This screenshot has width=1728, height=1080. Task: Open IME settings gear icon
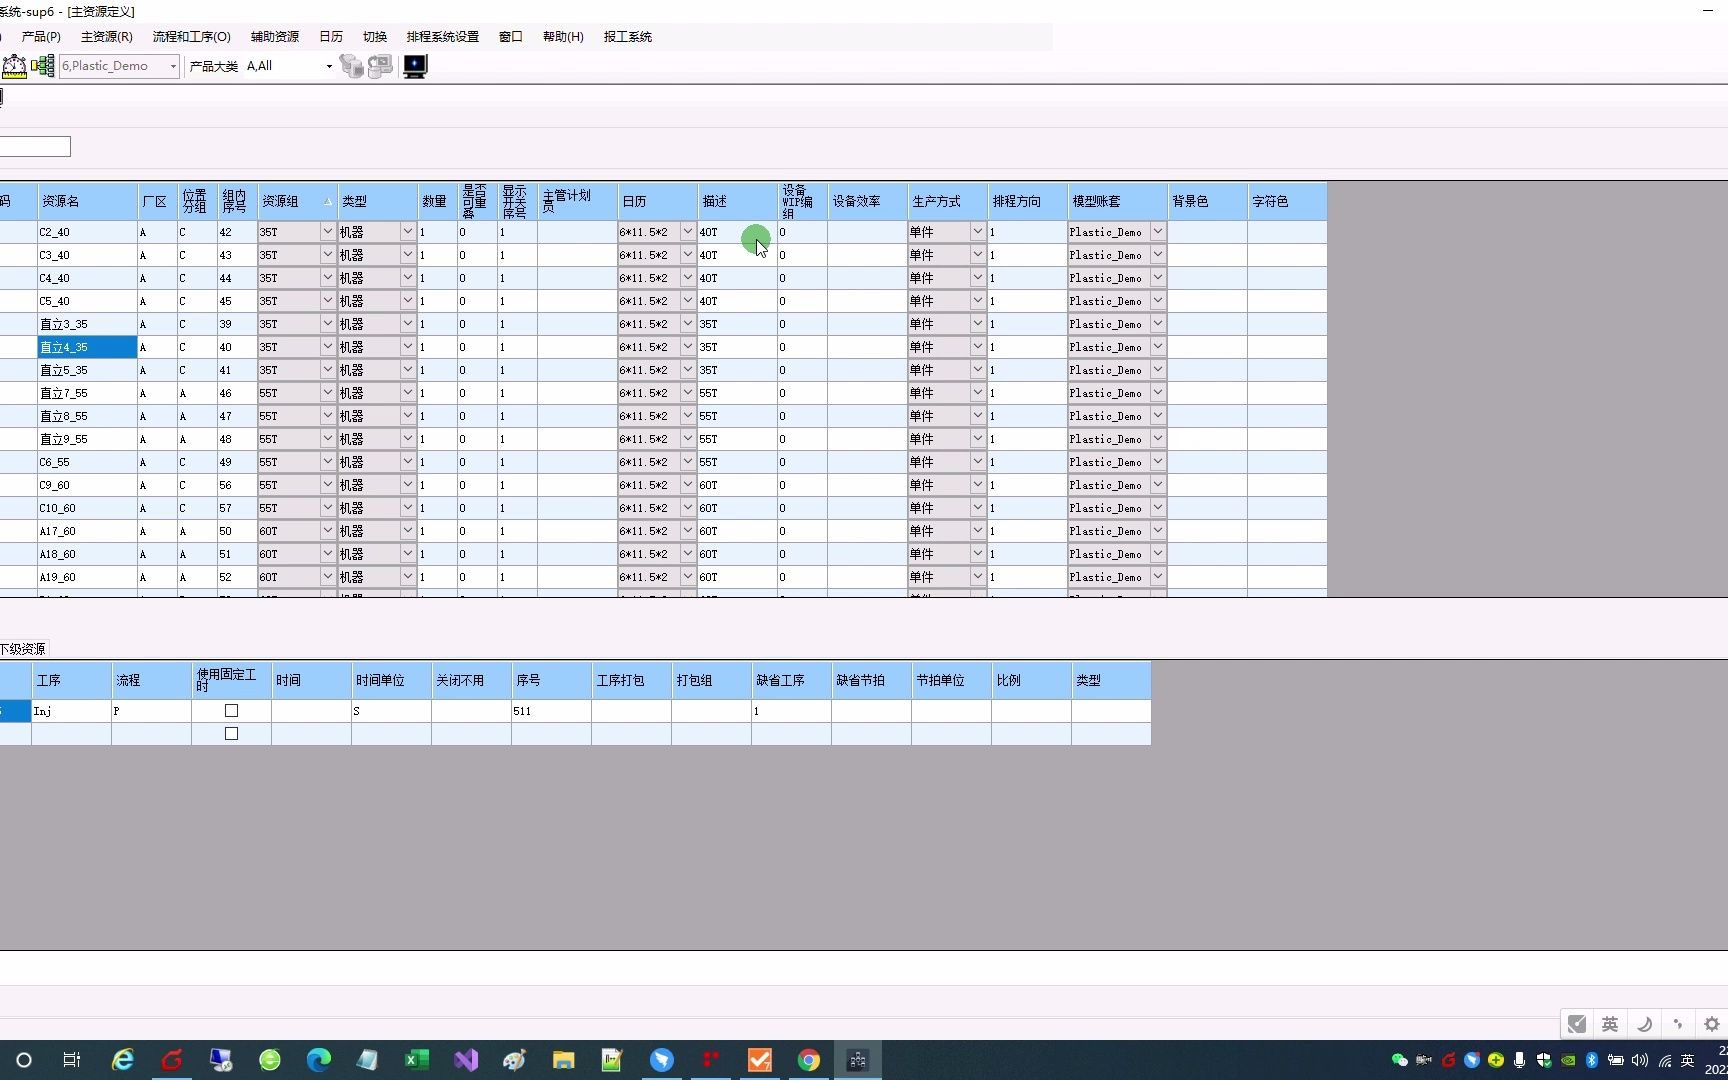(x=1711, y=1024)
